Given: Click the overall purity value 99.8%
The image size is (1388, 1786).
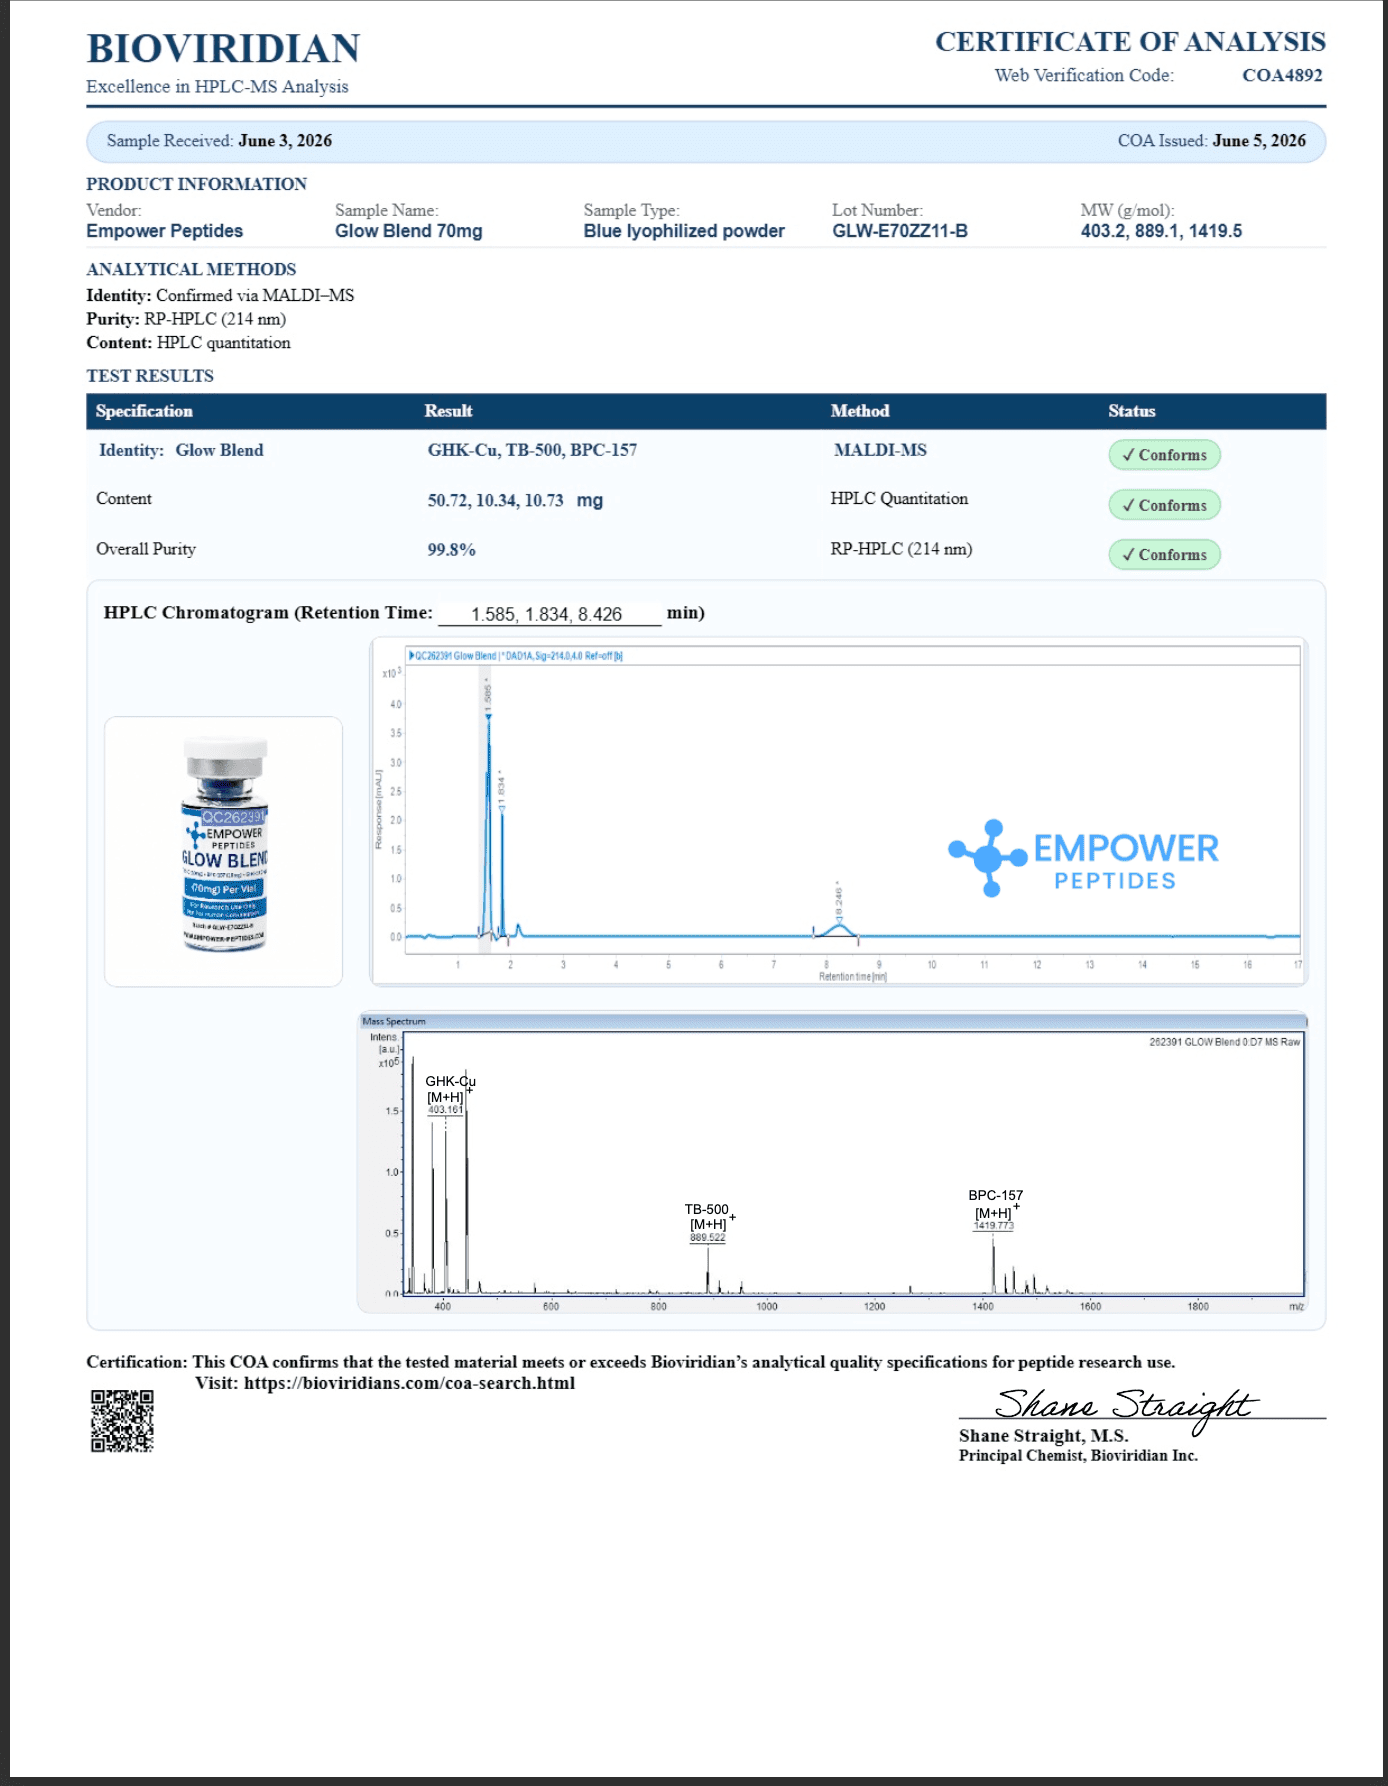Looking at the screenshot, I should pyautogui.click(x=452, y=550).
